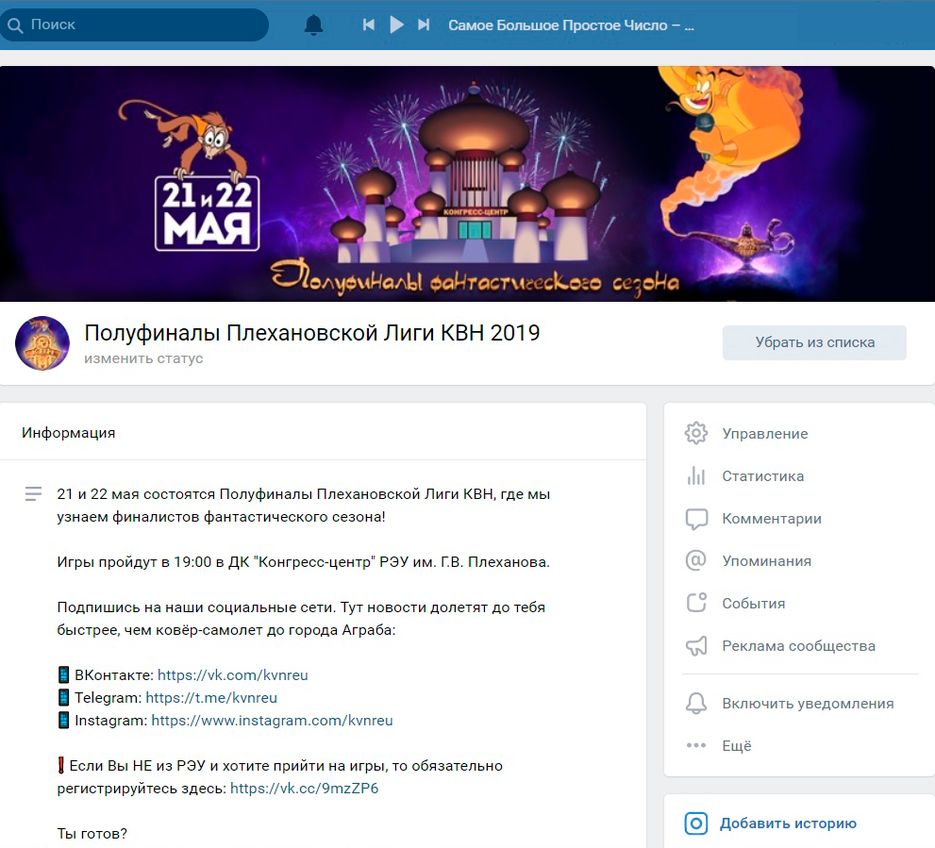Open Реклама сообщества menu item
The image size is (935, 848).
[799, 646]
